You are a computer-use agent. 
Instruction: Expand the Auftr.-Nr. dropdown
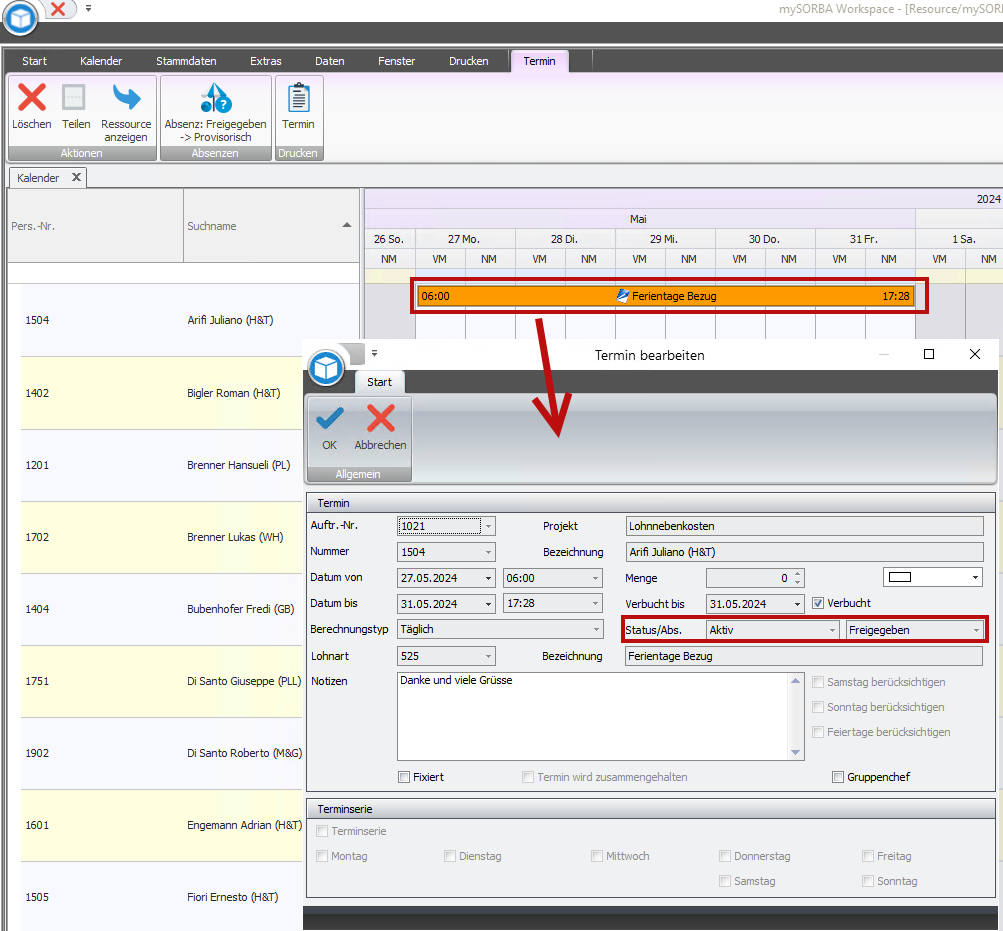488,526
